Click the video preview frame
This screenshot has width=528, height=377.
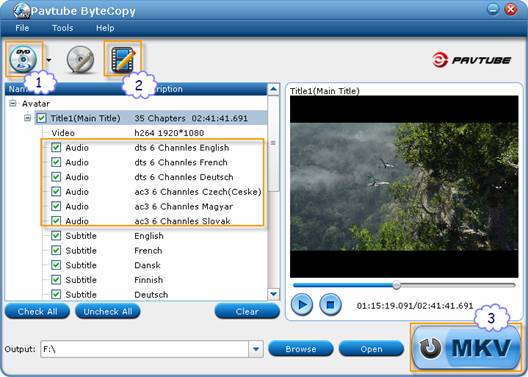click(404, 186)
